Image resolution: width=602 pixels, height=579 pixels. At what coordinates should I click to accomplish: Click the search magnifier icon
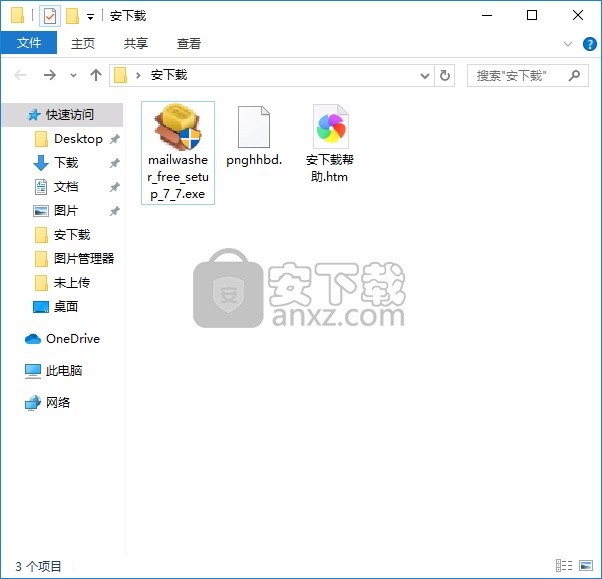pos(574,75)
